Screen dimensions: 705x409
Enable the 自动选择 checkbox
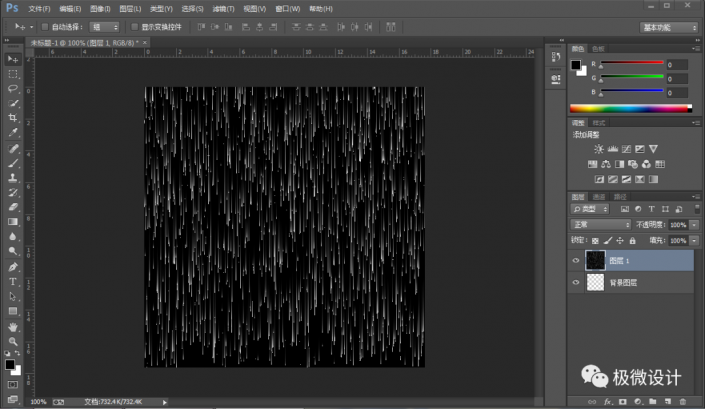45,27
